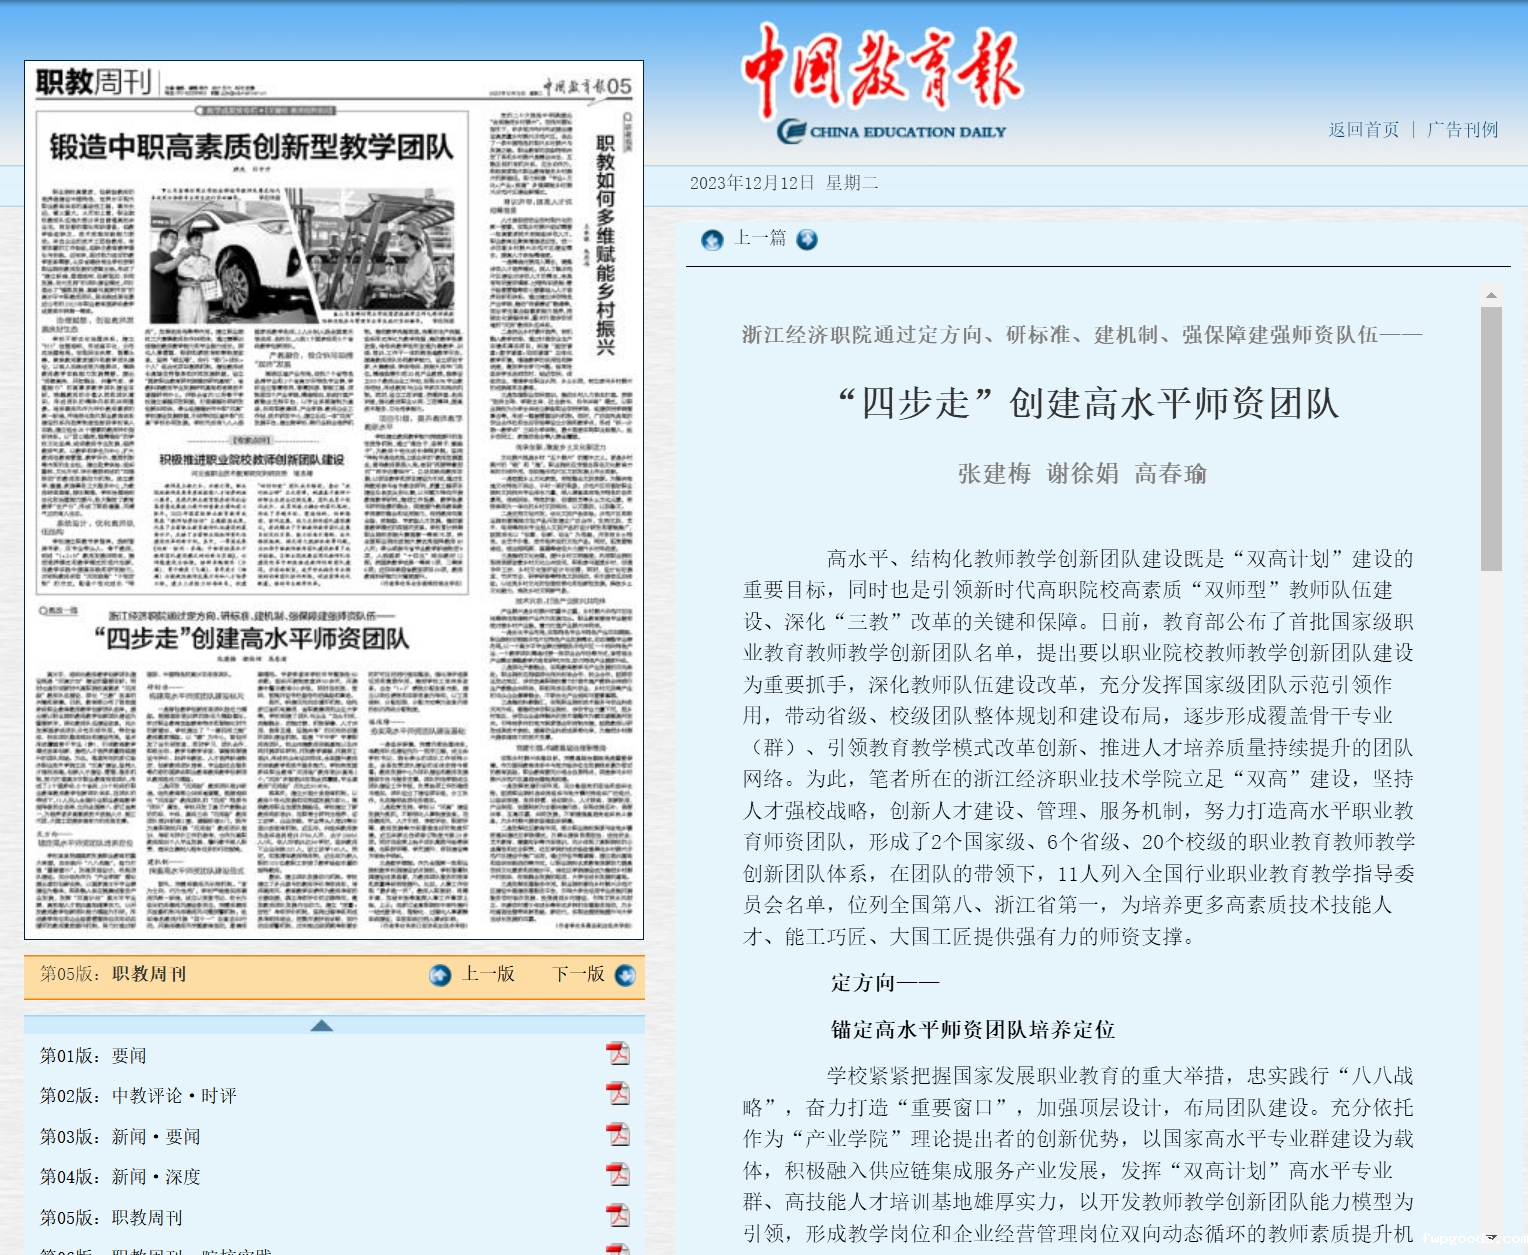
Task: Click the 广告刊例 link
Action: click(1462, 130)
